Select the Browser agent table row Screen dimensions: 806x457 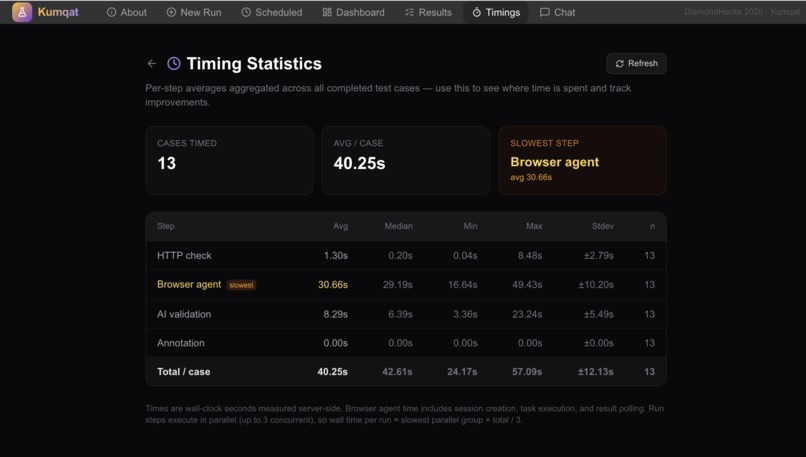pos(406,285)
